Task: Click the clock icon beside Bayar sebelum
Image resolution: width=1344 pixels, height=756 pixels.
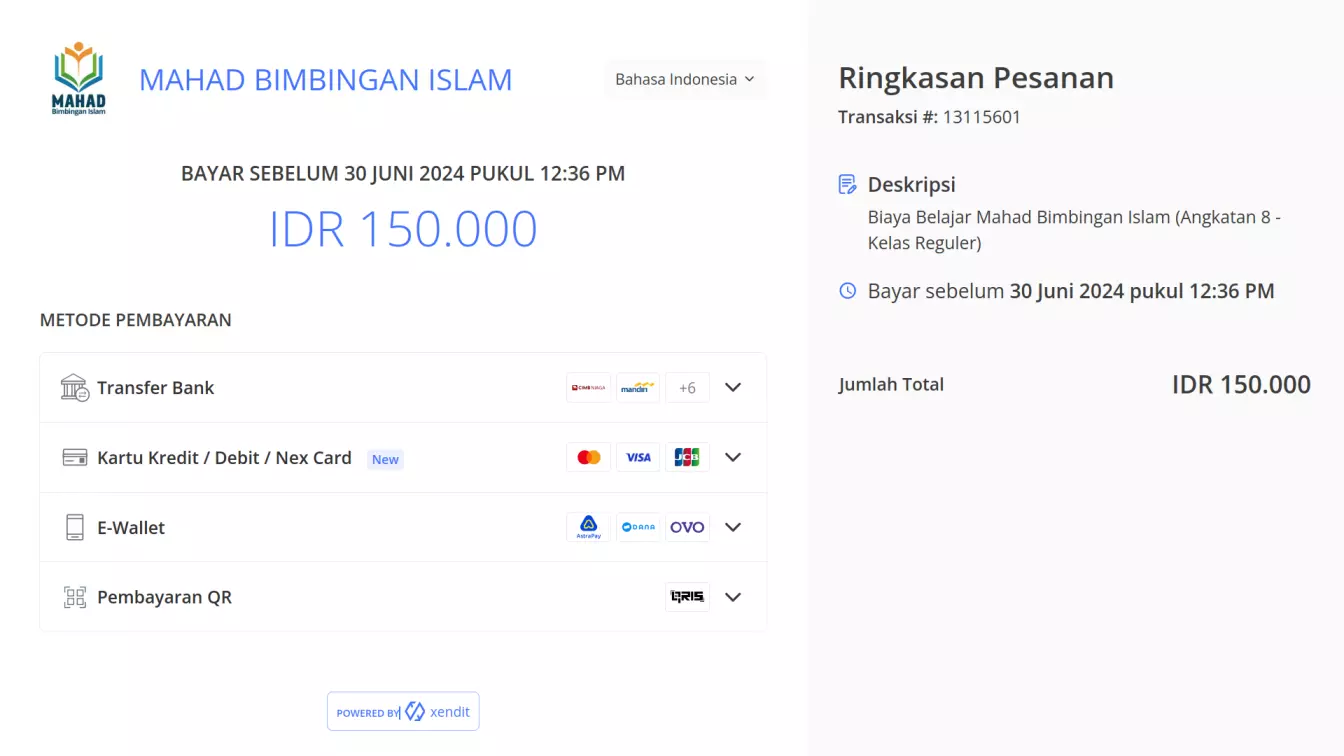Action: click(x=846, y=291)
